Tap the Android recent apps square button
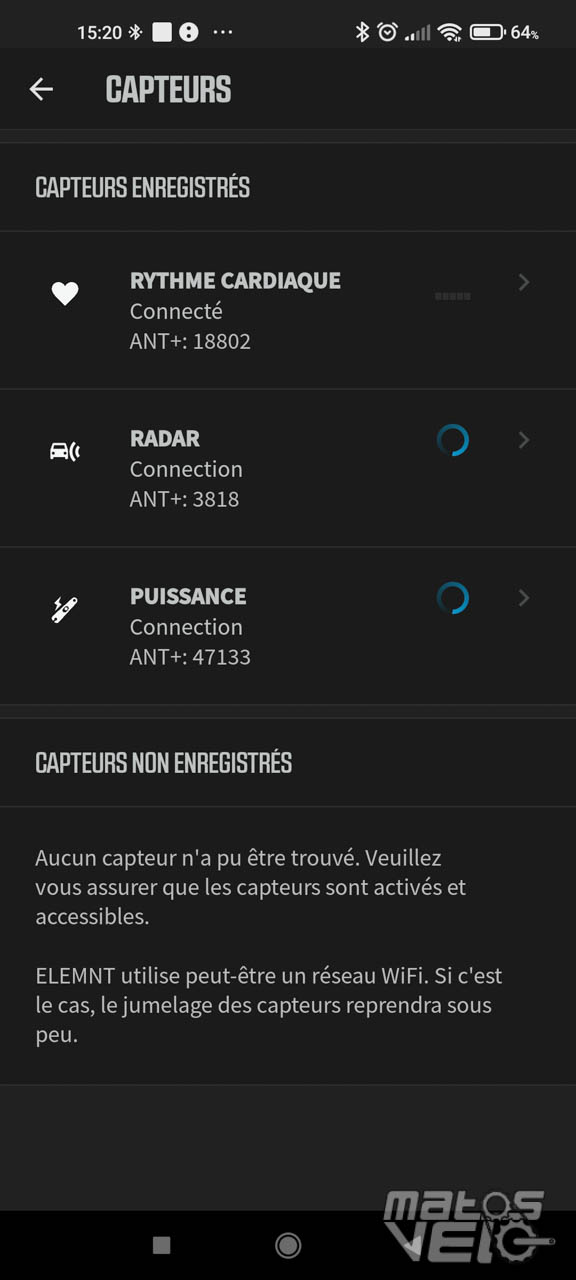This screenshot has width=576, height=1280. [161, 1244]
